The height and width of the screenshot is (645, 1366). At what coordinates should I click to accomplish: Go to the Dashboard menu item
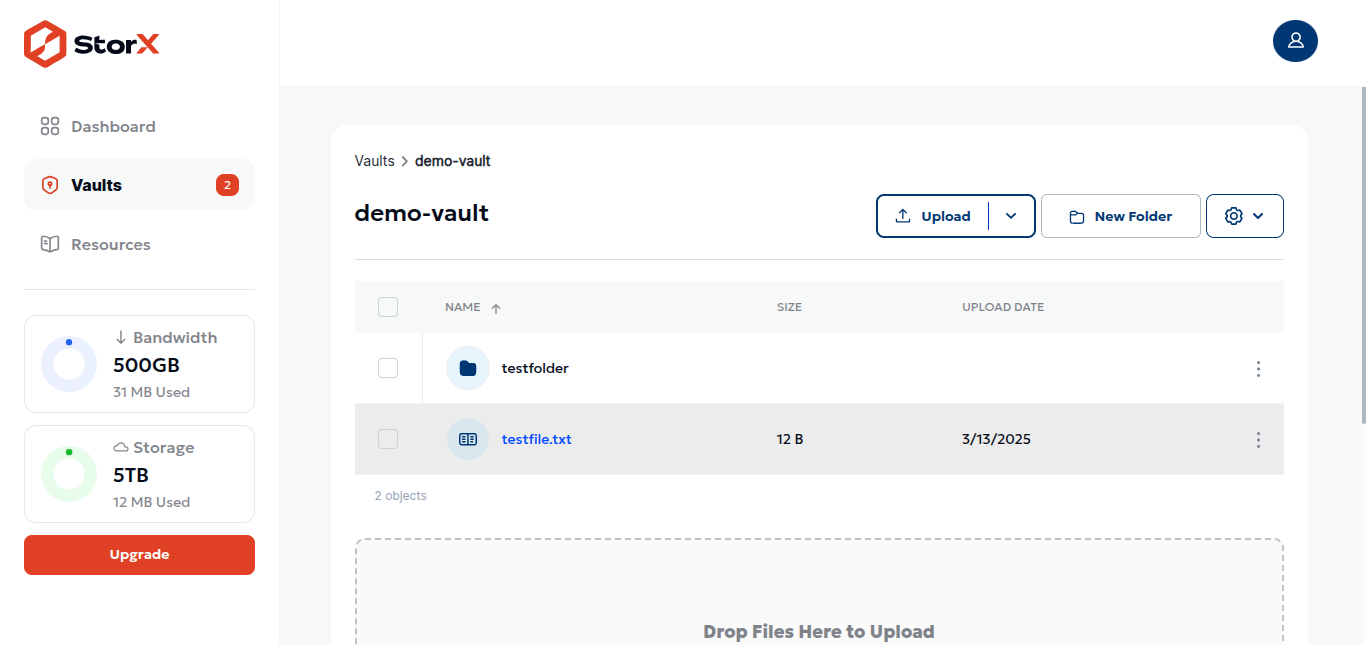[139, 127]
